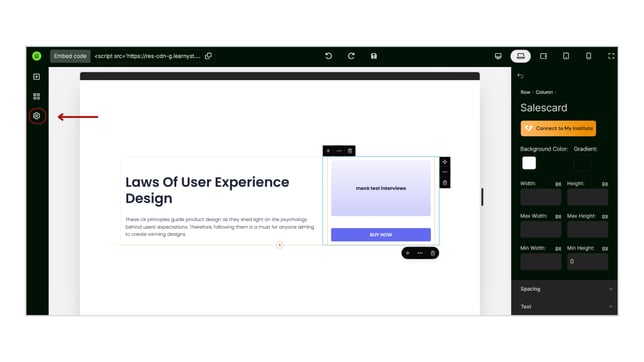Image resolution: width=644 pixels, height=362 pixels.
Task: Click the back arrow in the properties panel
Action: [x=521, y=76]
